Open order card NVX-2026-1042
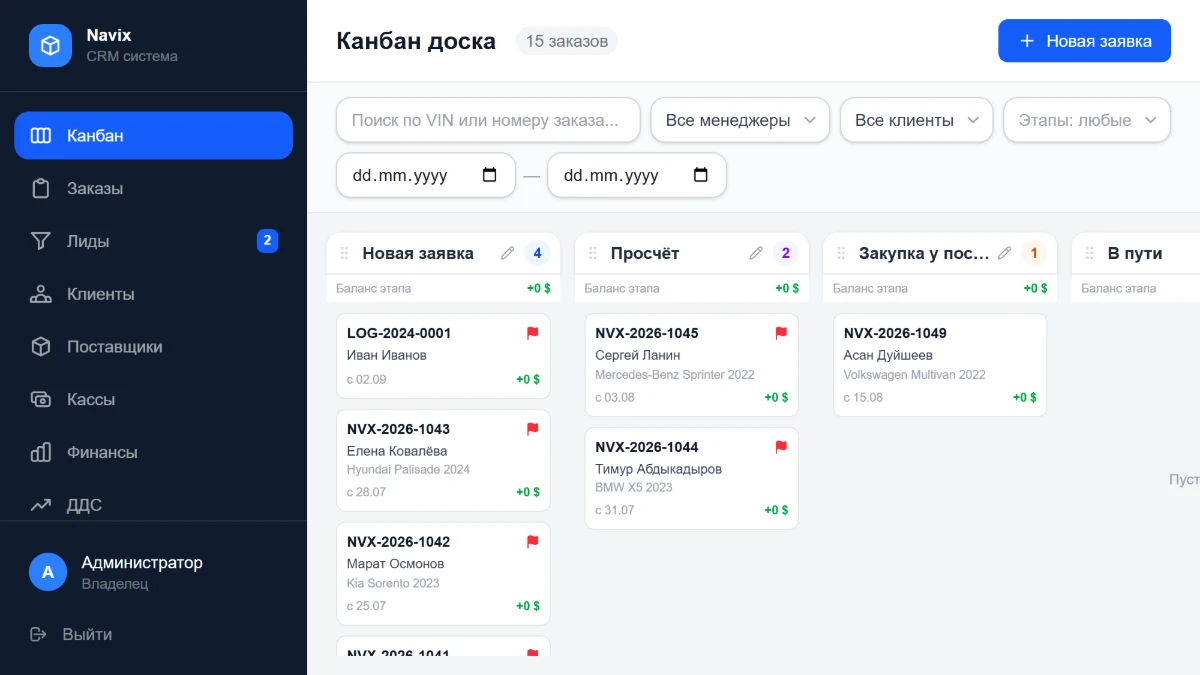 (443, 574)
